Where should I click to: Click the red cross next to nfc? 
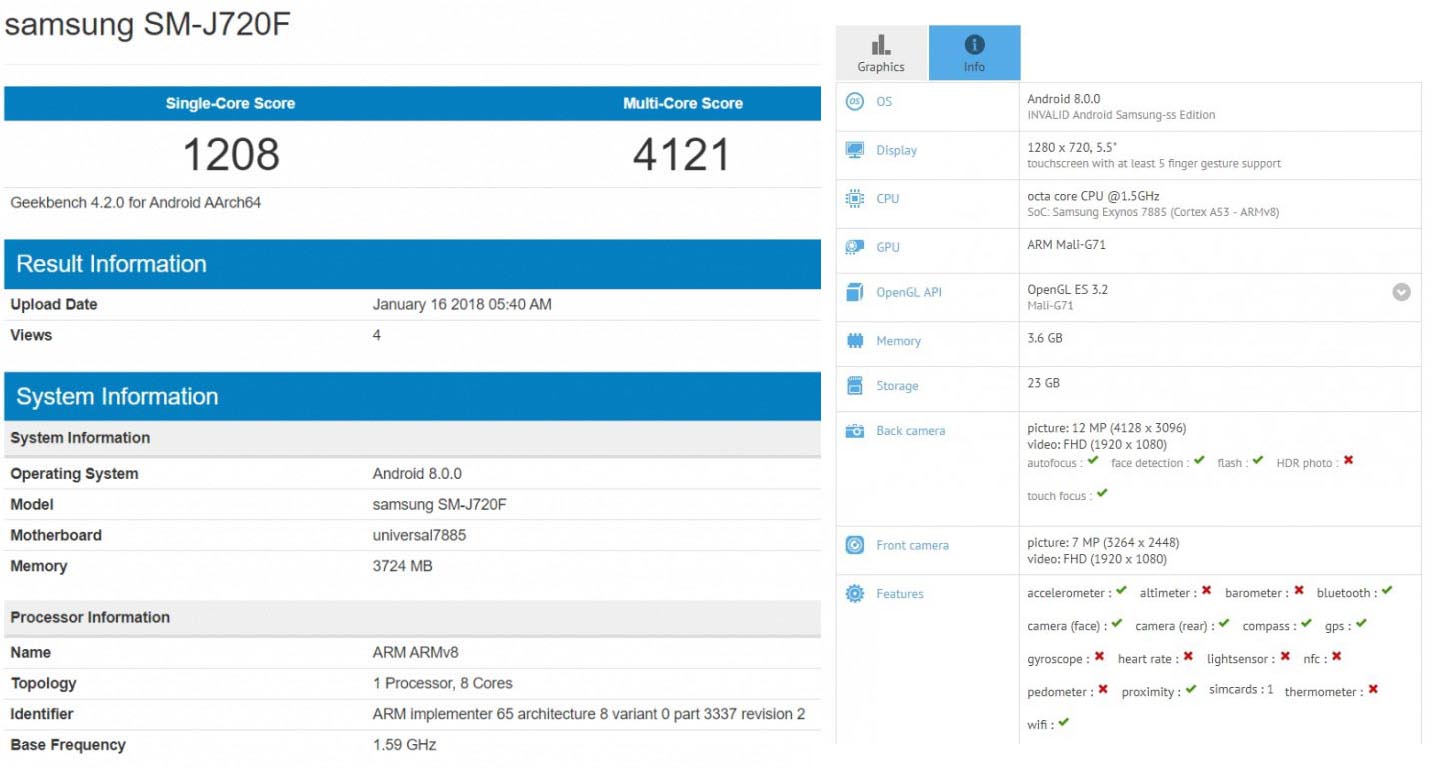pos(1336,657)
